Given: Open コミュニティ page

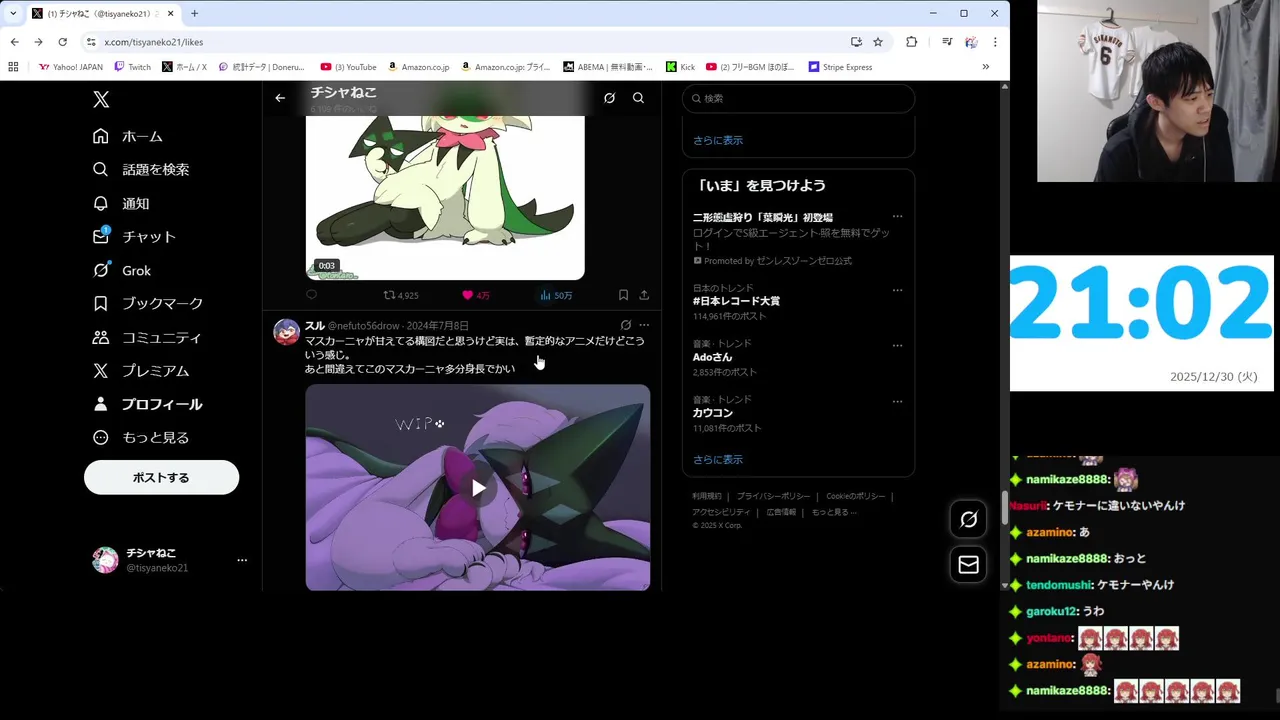Looking at the screenshot, I should [x=147, y=337].
